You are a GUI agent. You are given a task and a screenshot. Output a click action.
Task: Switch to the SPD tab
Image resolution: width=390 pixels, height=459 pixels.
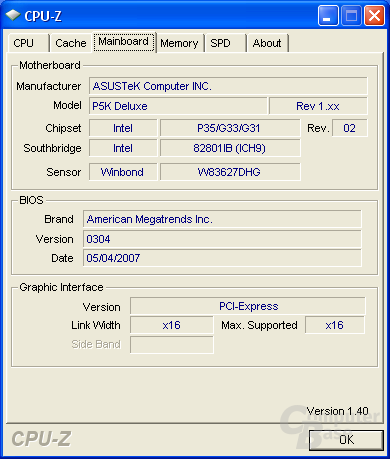(225, 43)
